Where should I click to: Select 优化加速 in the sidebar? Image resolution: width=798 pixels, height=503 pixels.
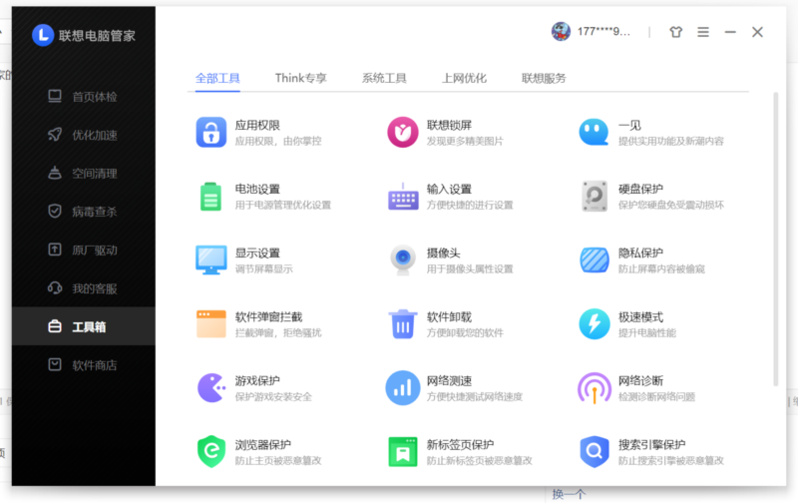tap(83, 135)
